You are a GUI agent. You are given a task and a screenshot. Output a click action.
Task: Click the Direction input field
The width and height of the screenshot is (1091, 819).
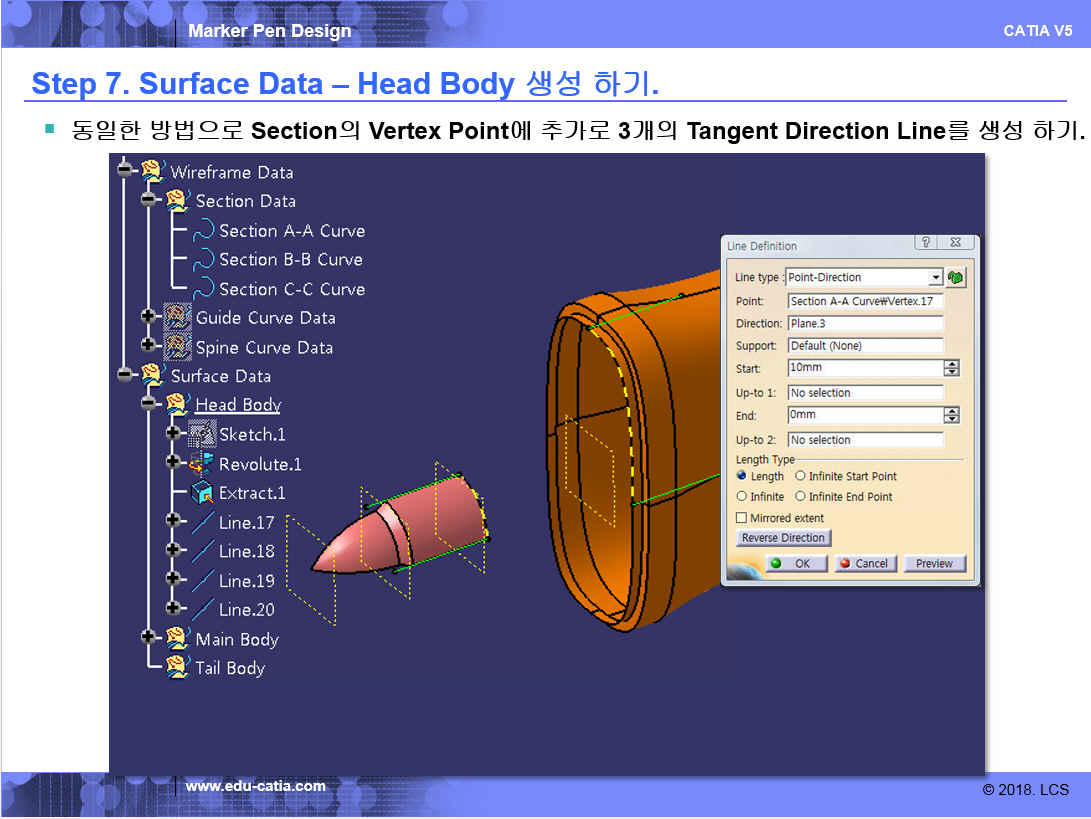click(864, 323)
